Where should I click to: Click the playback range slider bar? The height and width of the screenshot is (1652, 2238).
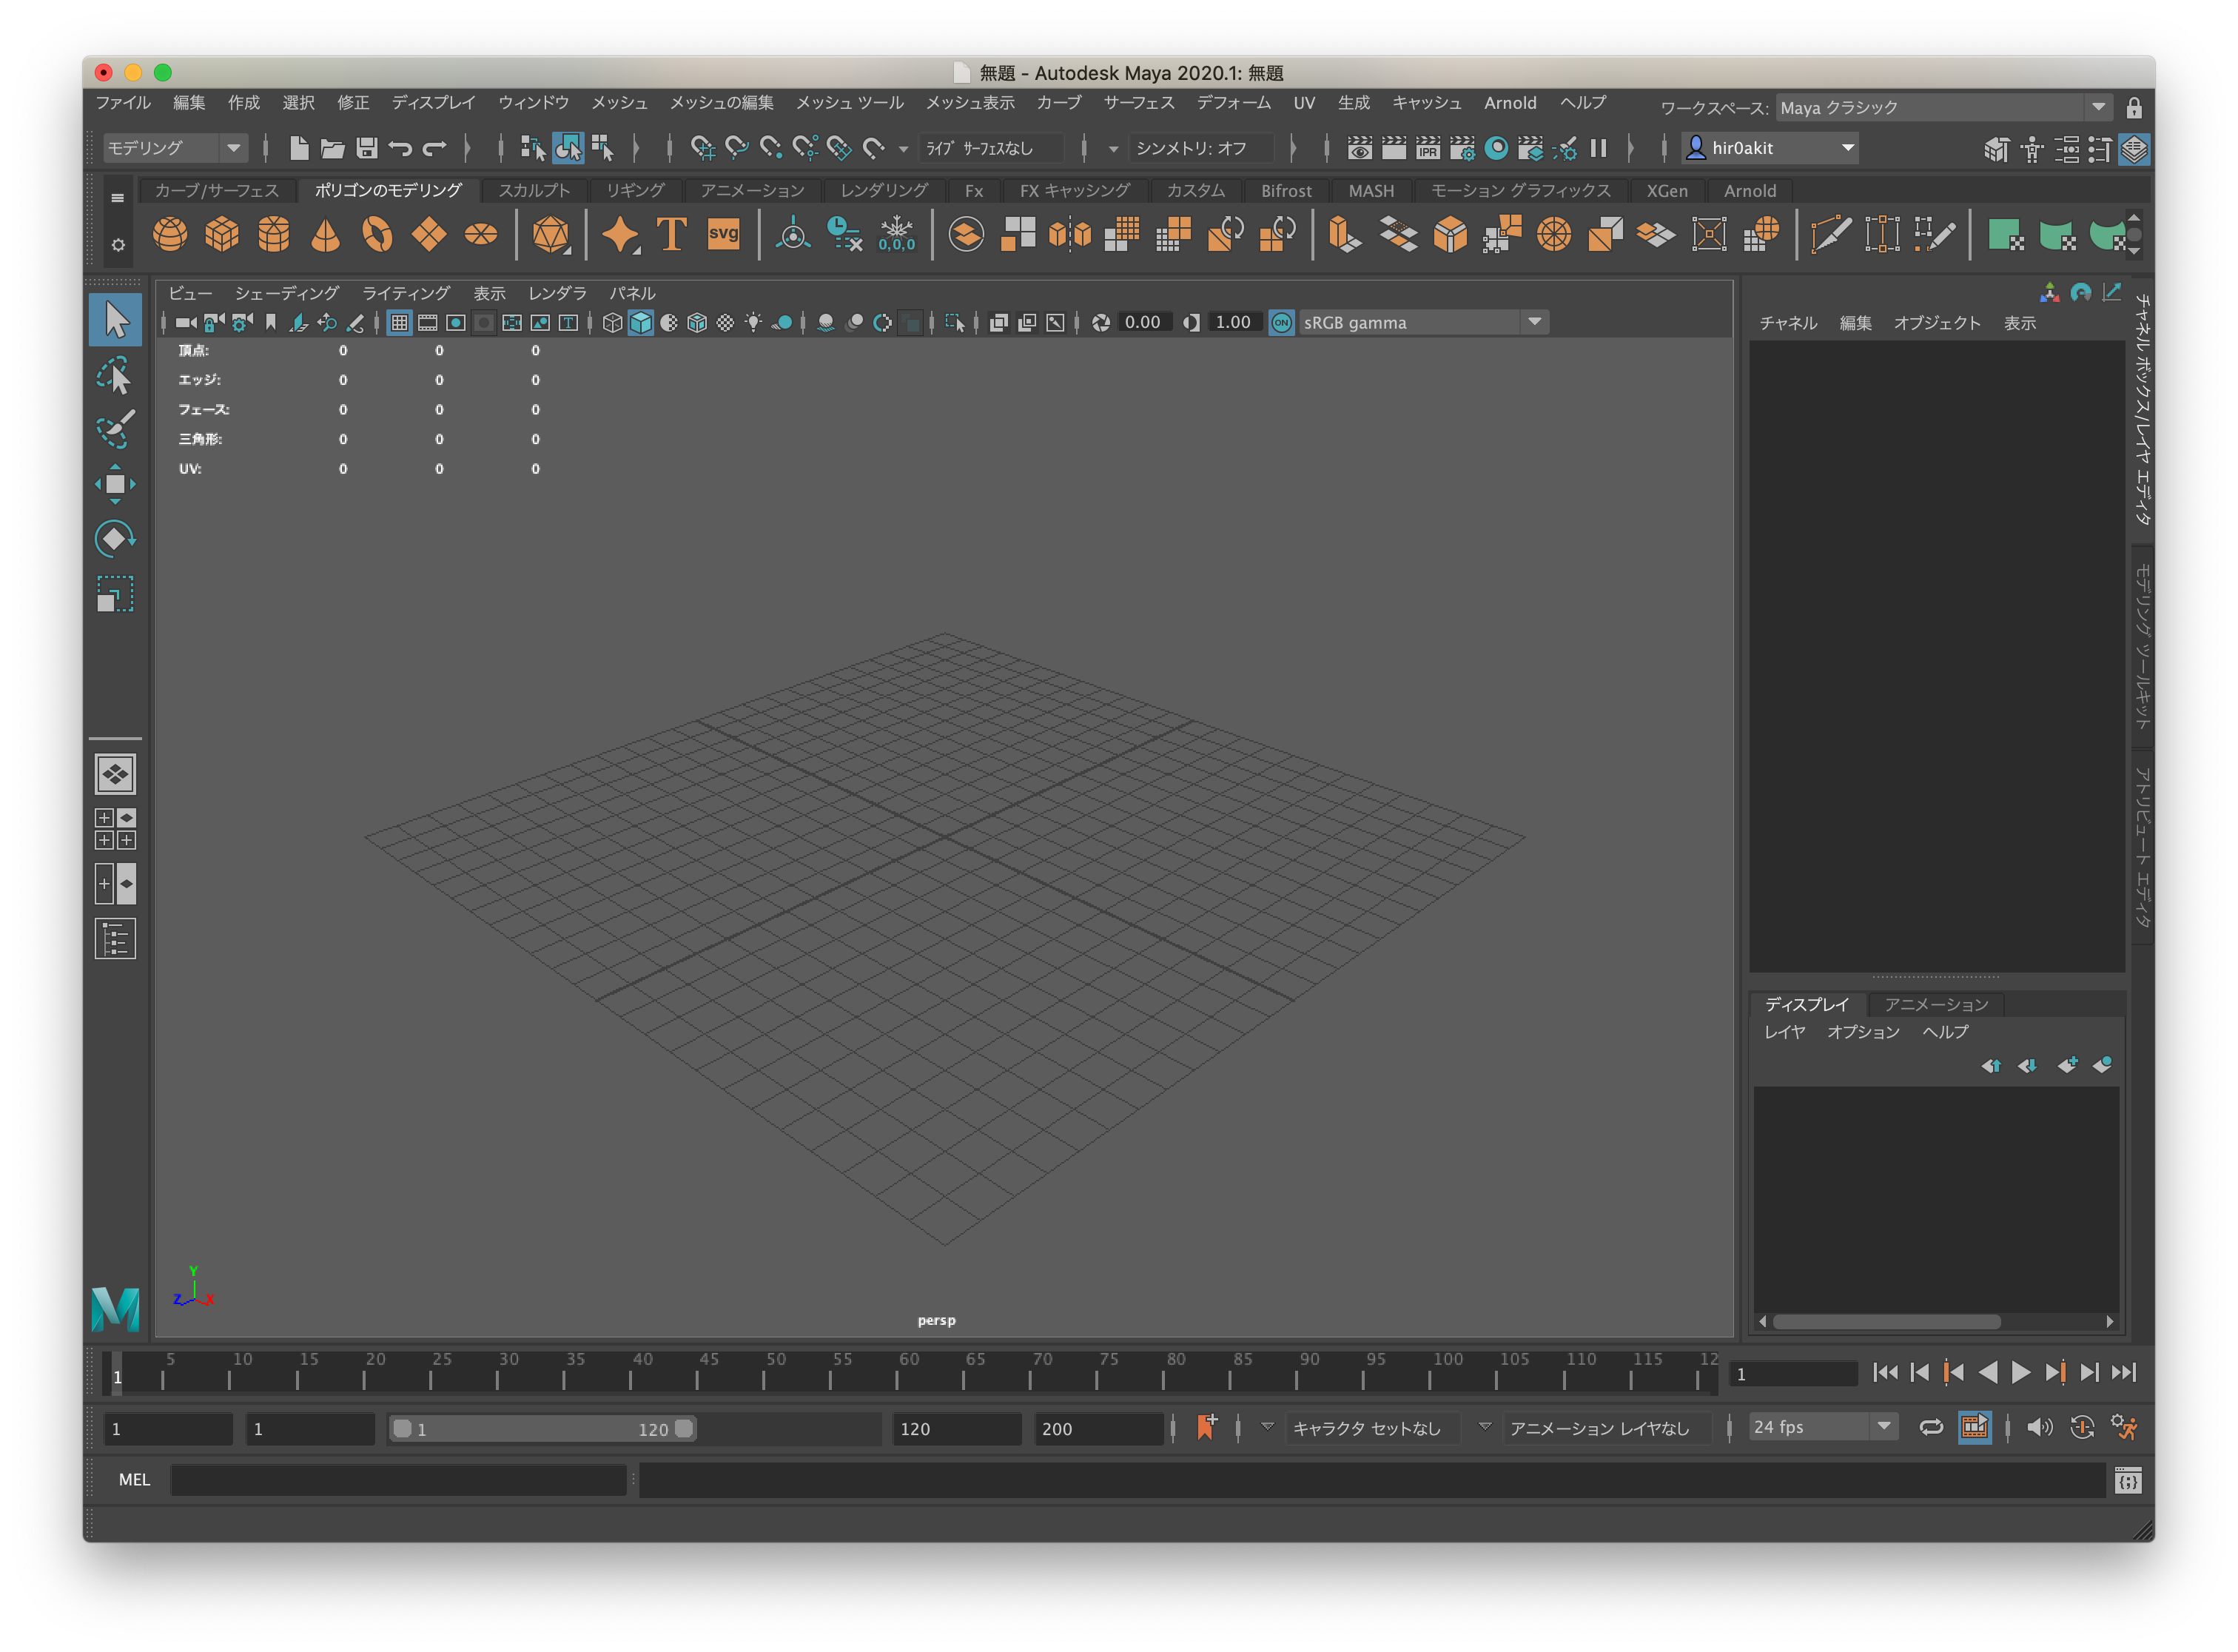tap(542, 1429)
